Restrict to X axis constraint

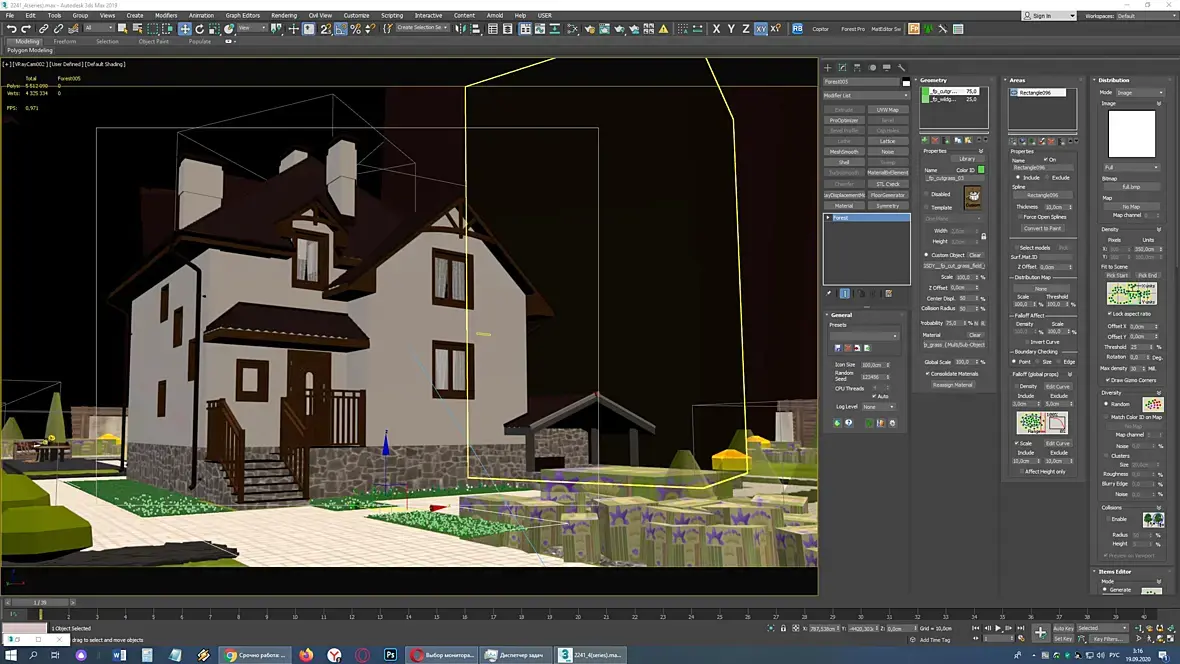(x=716, y=29)
